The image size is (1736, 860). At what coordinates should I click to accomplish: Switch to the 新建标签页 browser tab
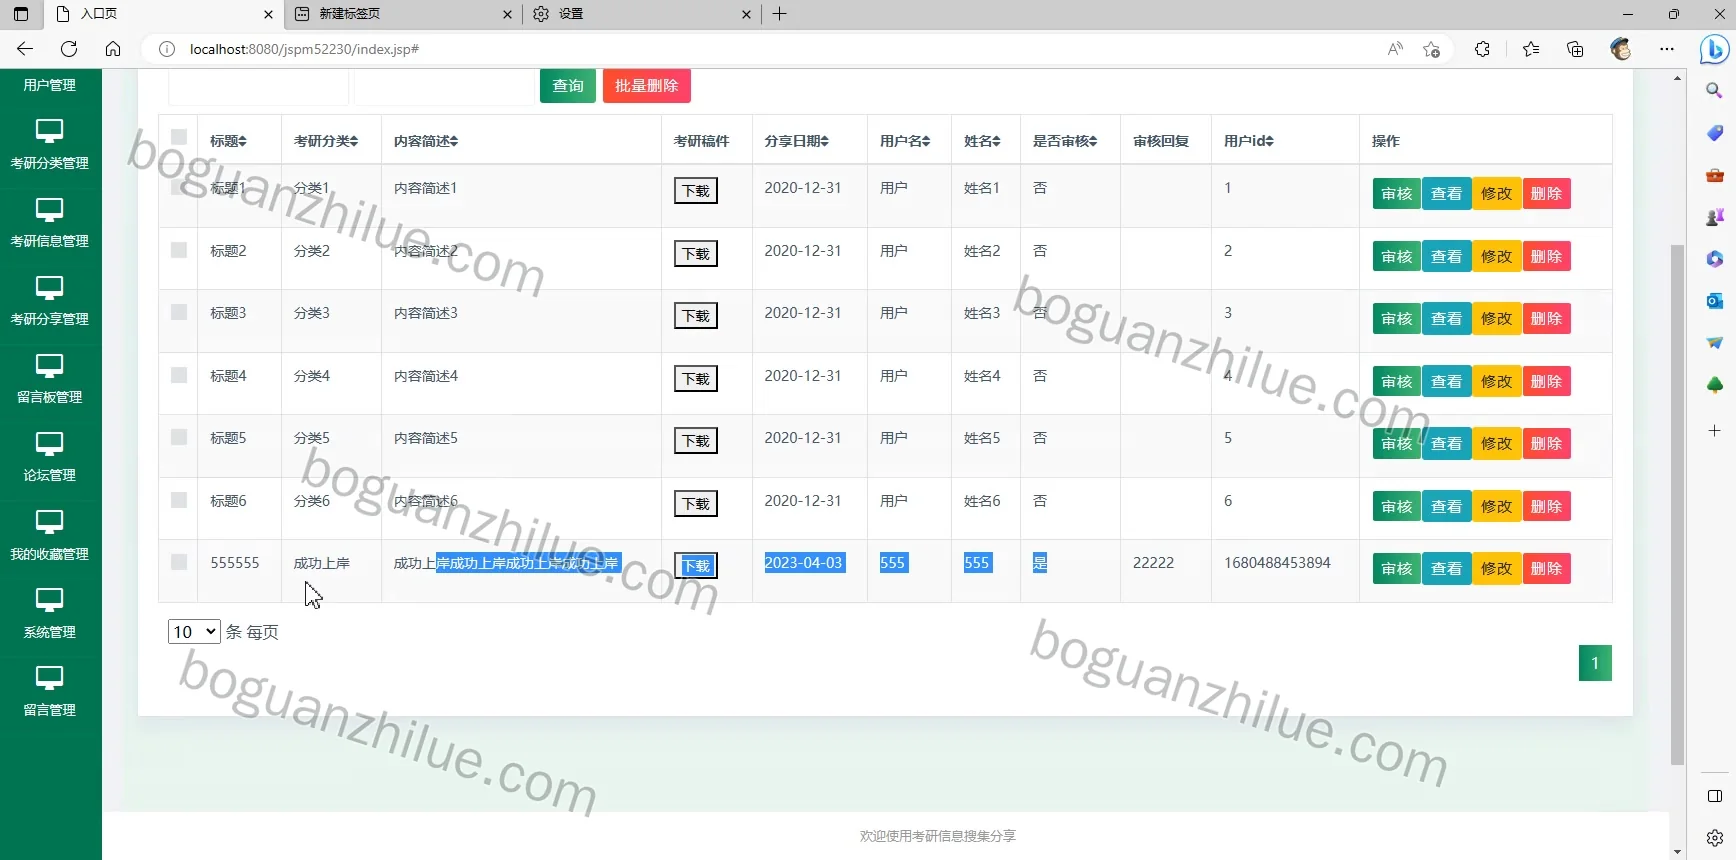pos(401,14)
